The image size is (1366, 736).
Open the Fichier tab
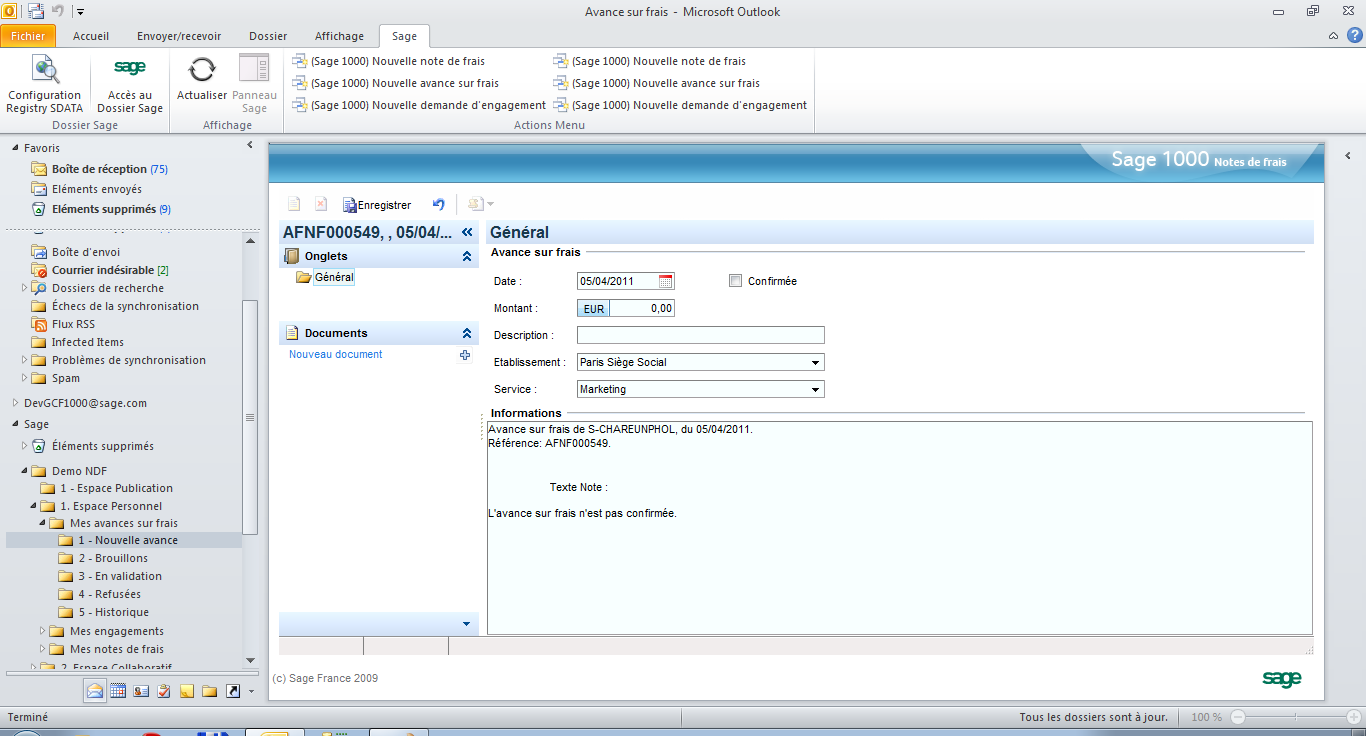coord(28,36)
